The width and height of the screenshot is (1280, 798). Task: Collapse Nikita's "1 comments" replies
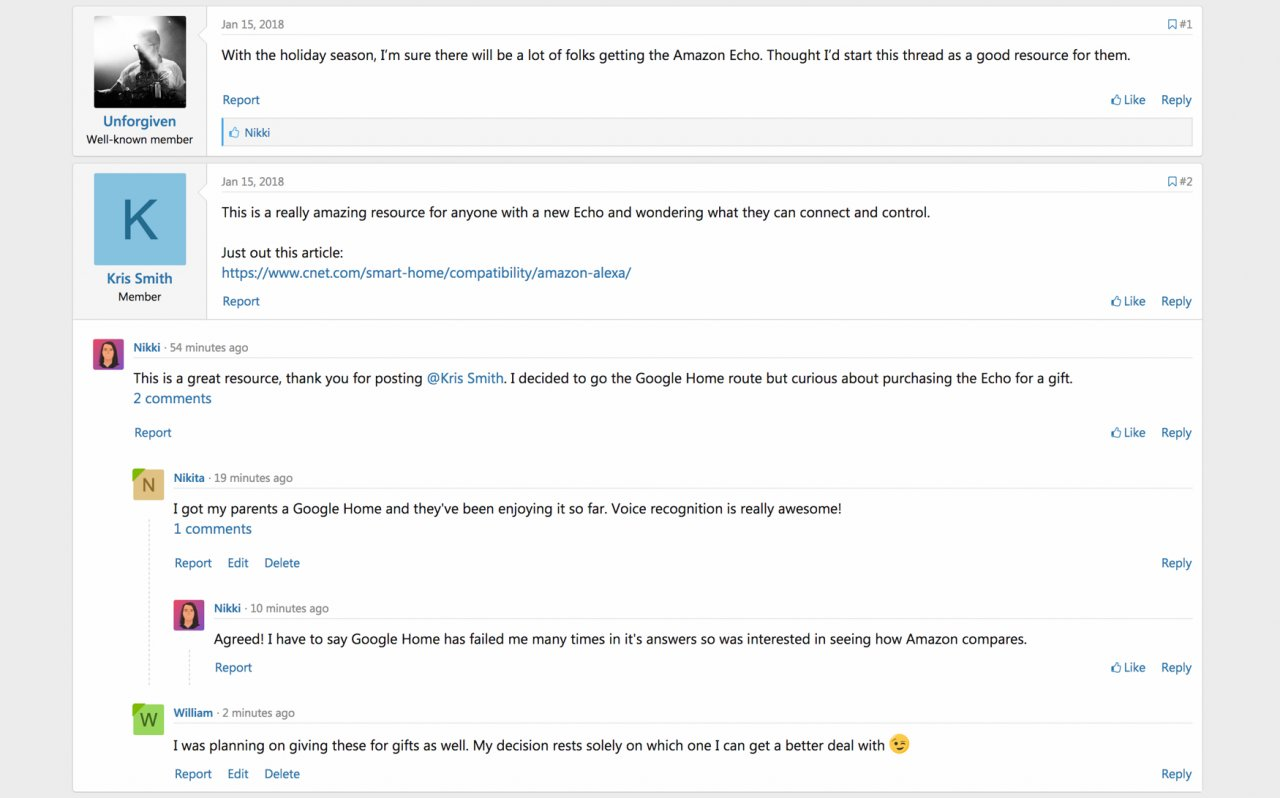212,529
